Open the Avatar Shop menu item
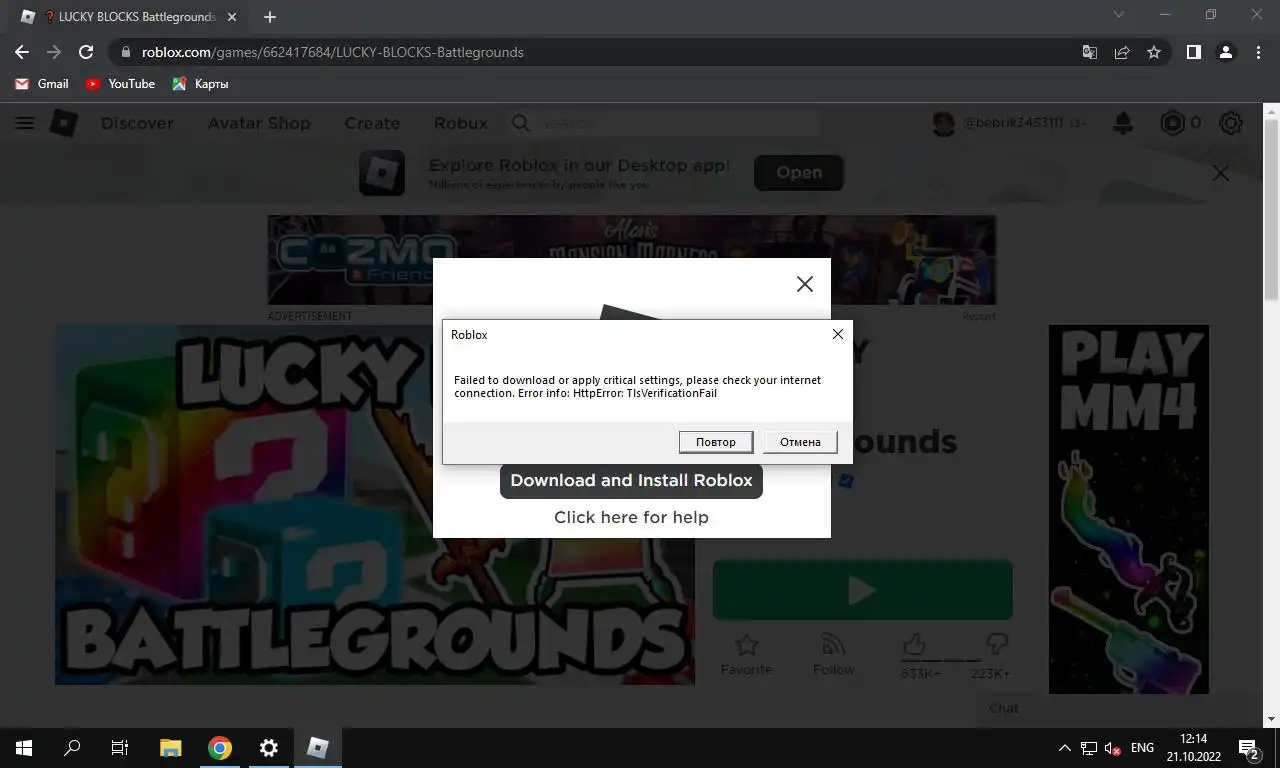 click(x=259, y=123)
